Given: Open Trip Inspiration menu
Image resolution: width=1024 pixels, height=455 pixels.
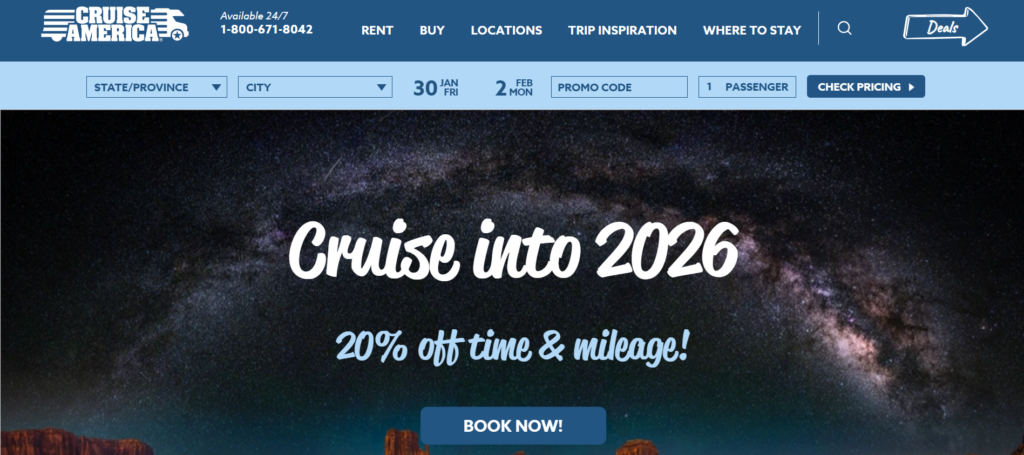Looking at the screenshot, I should [622, 31].
